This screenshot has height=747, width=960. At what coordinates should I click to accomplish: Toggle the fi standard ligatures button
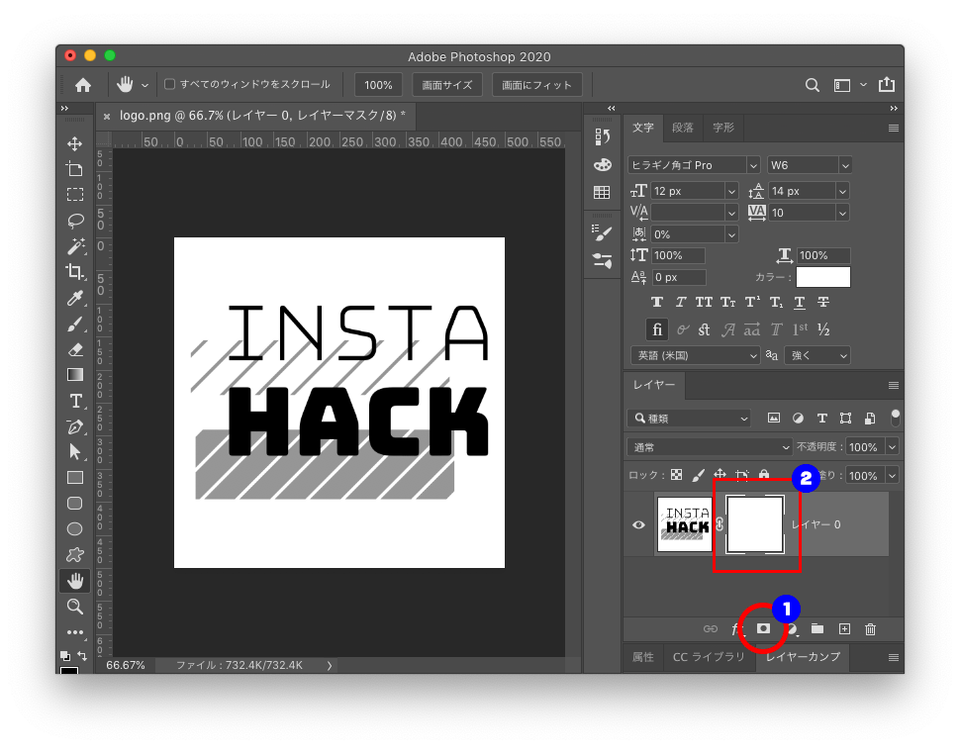pos(657,329)
